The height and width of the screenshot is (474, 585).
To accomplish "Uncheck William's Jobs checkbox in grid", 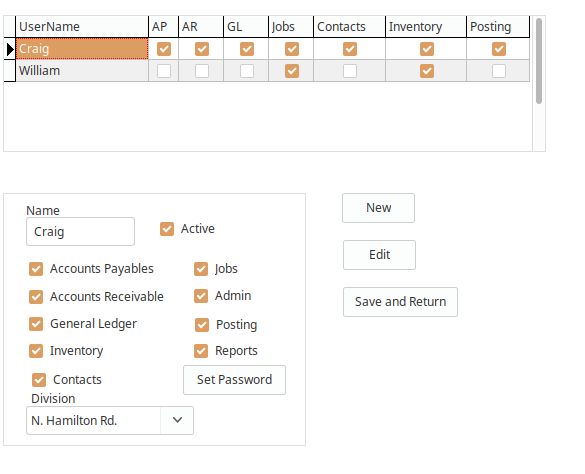I will point(292,71).
